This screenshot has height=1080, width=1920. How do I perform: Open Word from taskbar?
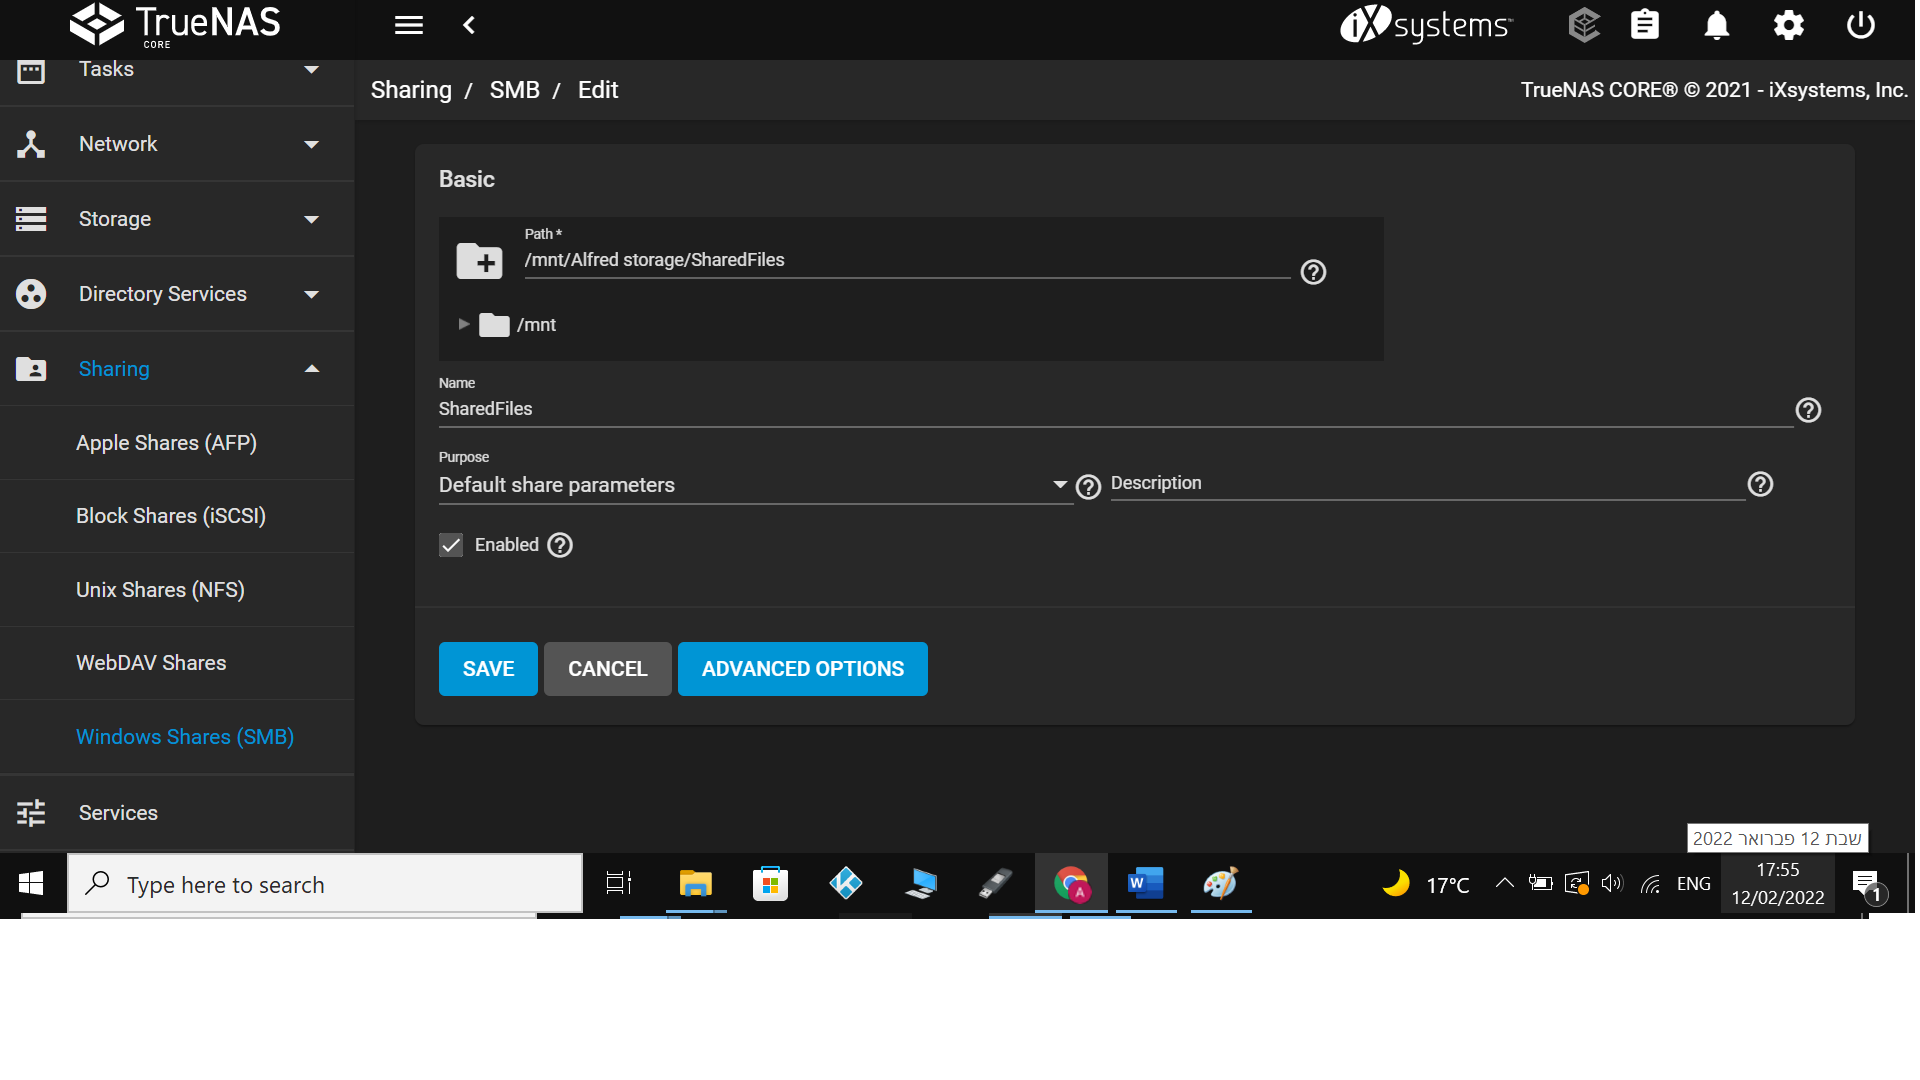click(1146, 884)
